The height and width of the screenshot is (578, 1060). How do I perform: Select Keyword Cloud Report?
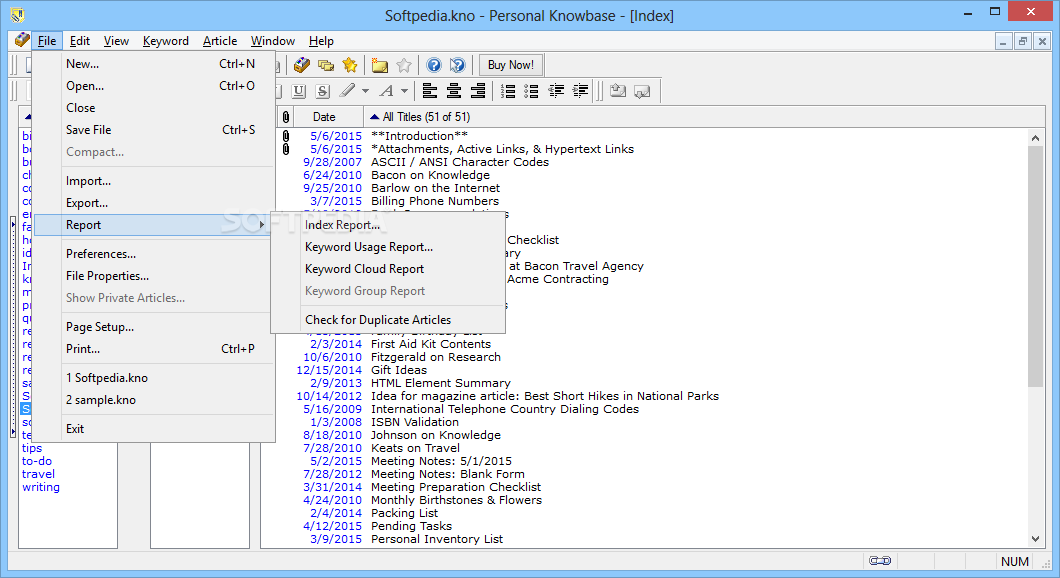(388, 269)
